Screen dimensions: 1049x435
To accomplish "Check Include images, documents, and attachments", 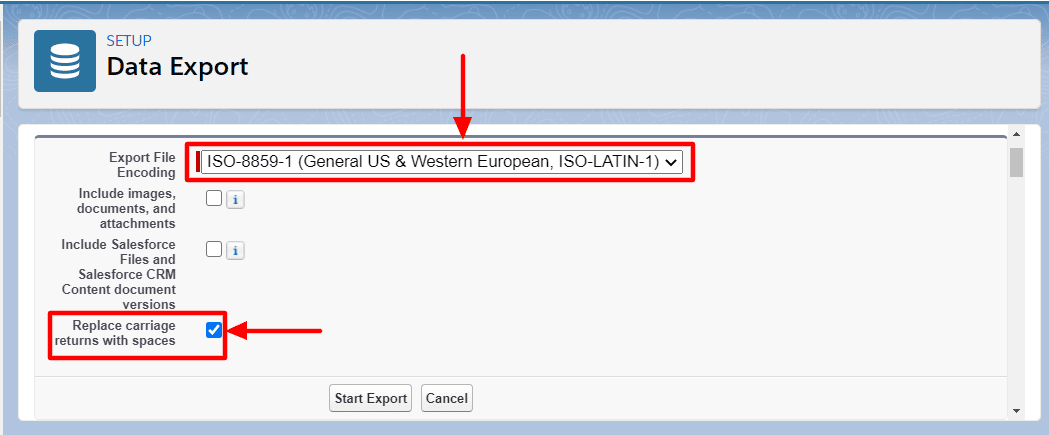I will [214, 198].
